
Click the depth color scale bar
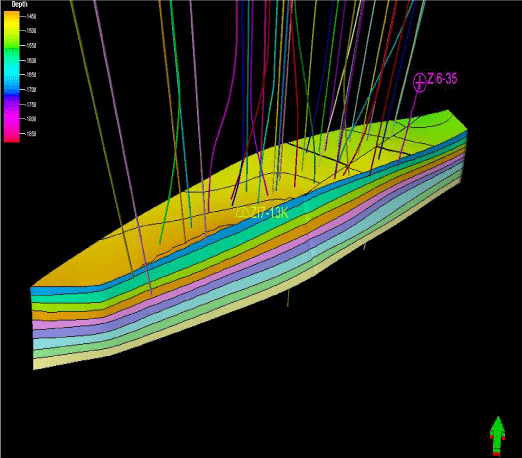(x=12, y=77)
